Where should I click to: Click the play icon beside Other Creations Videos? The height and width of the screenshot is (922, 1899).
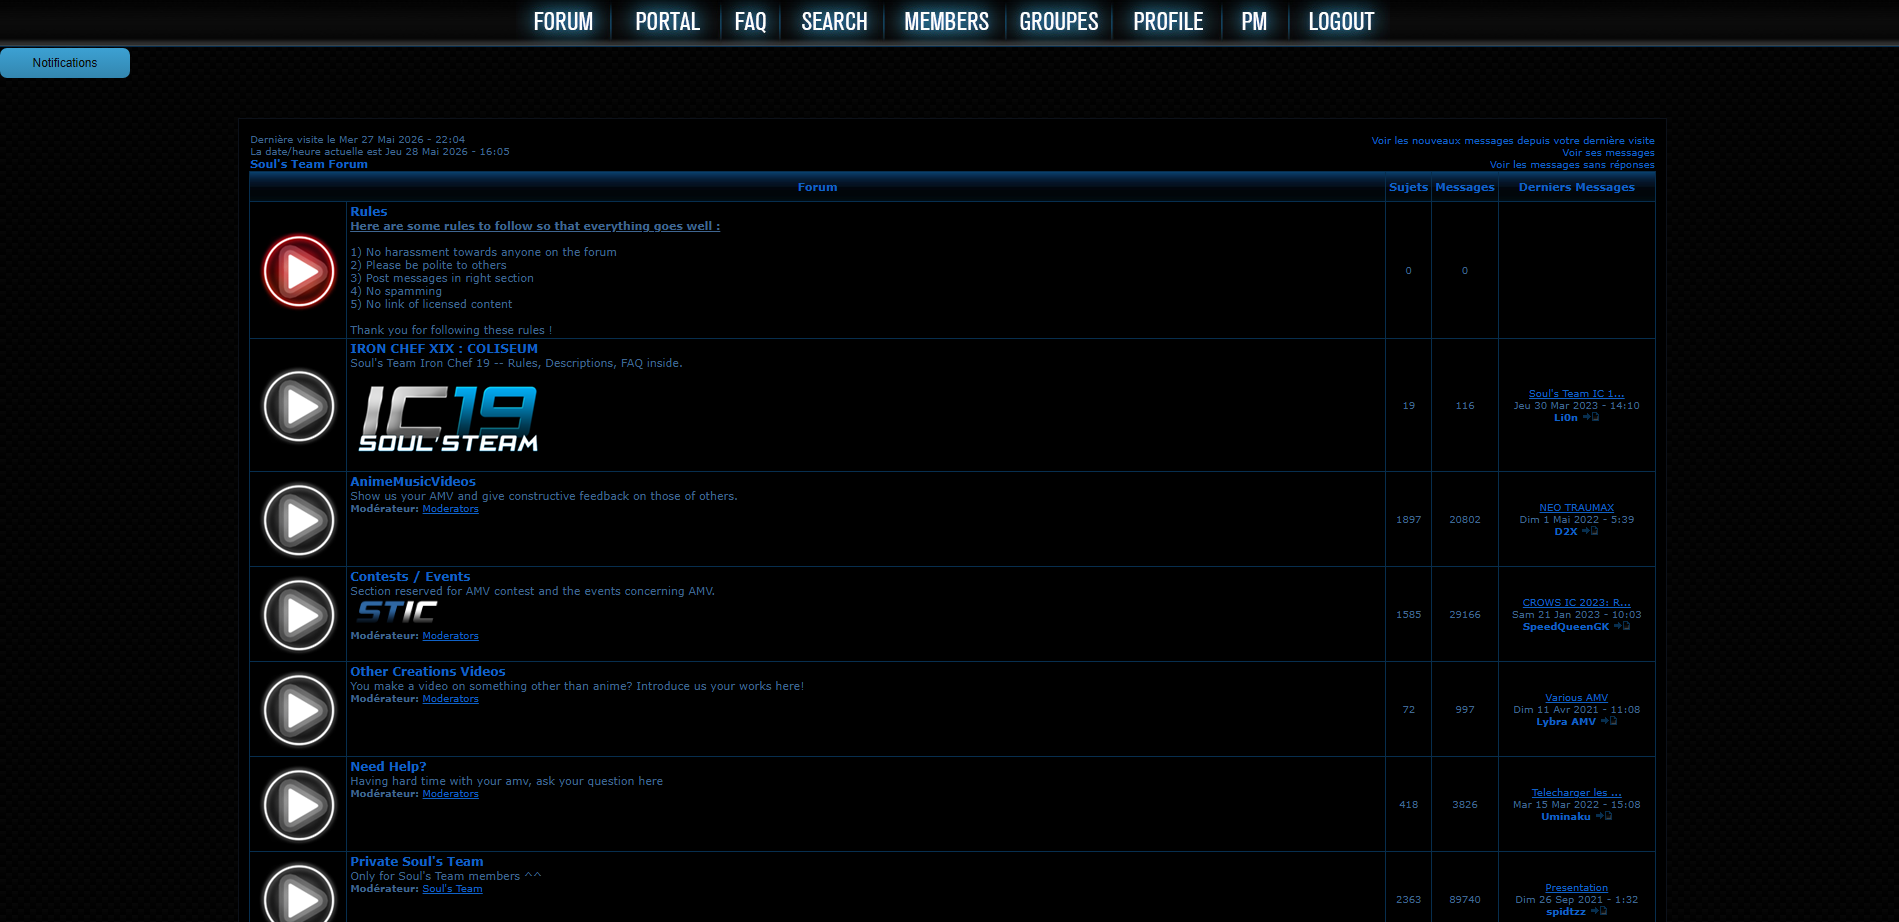(298, 710)
